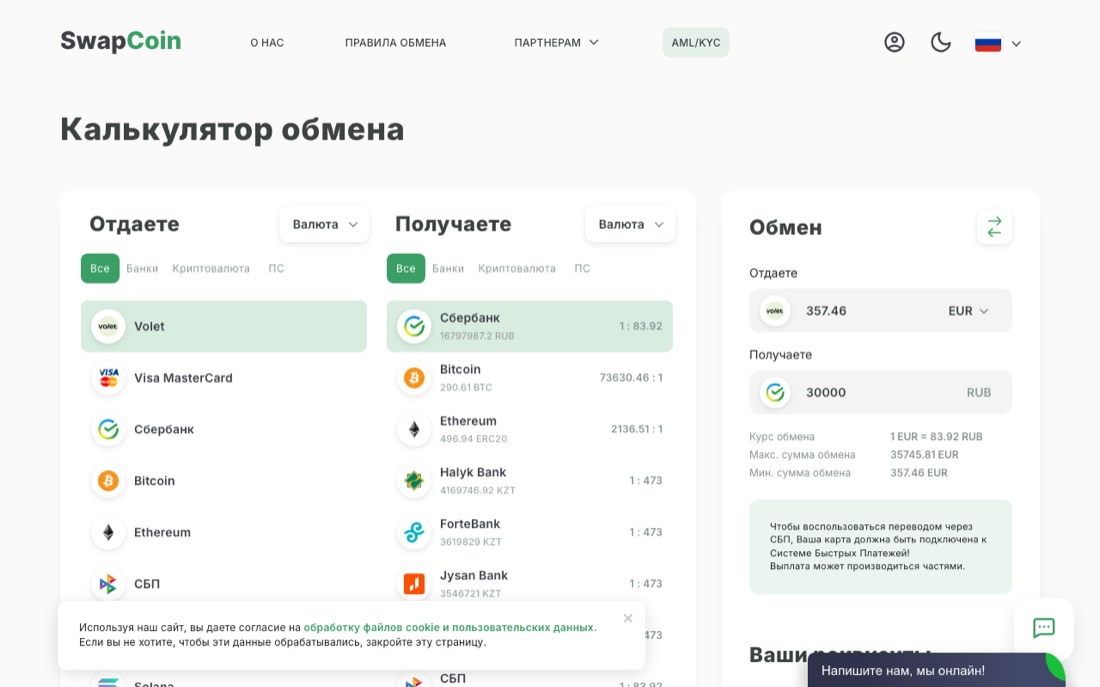Click Halyk Bank name in Получаете
The image size is (1100, 687).
coord(473,472)
